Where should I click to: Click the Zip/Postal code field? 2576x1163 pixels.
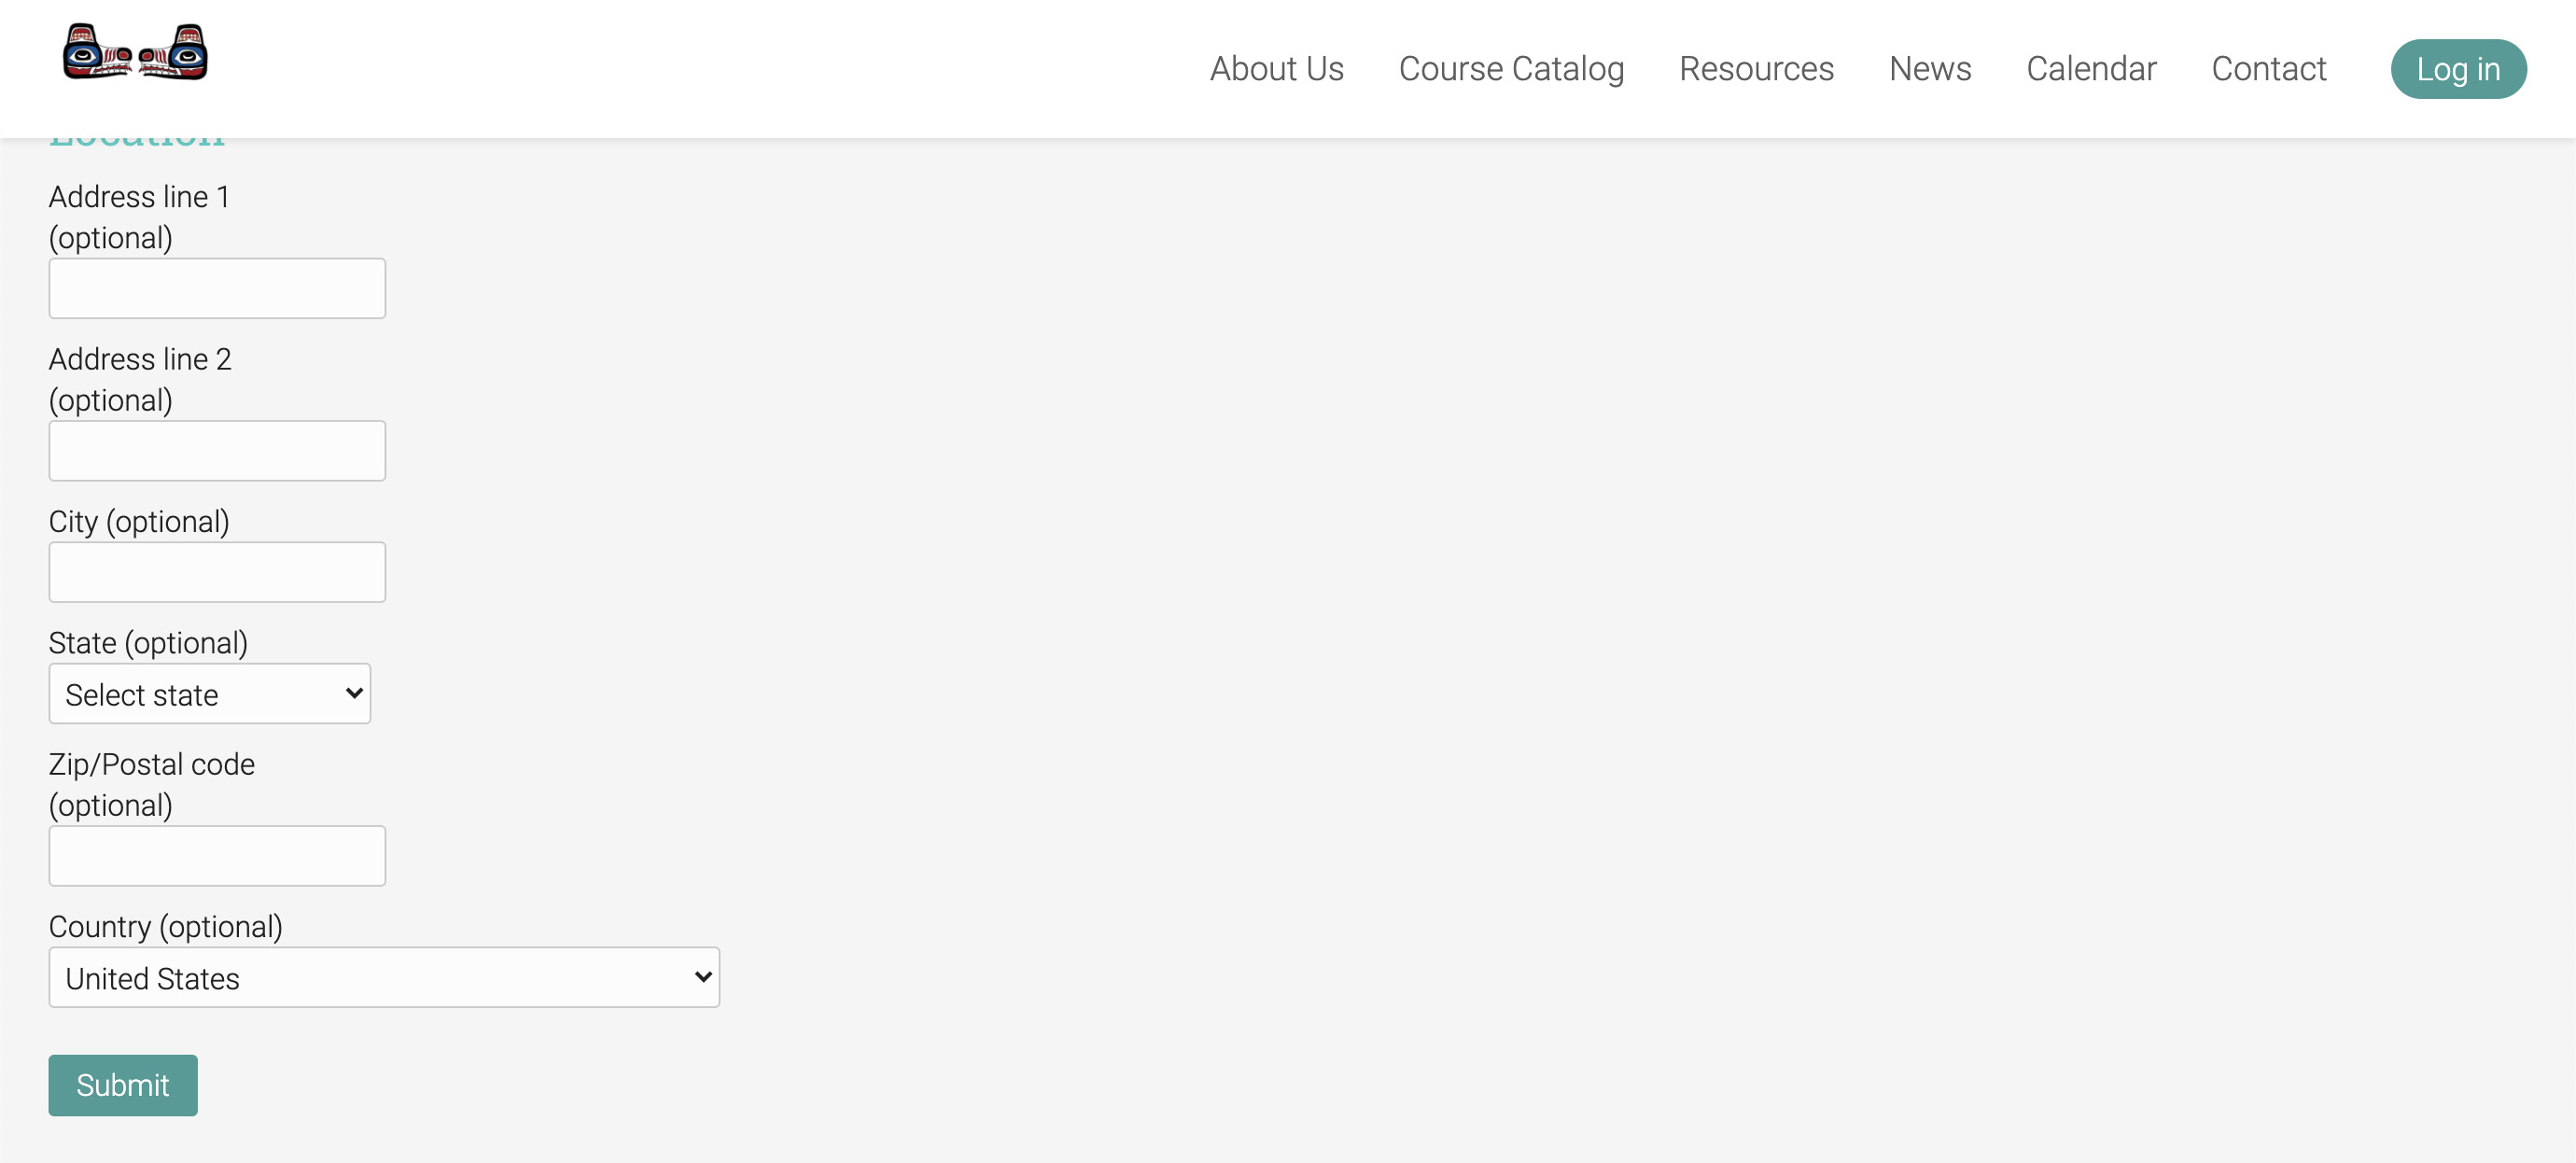pos(217,856)
